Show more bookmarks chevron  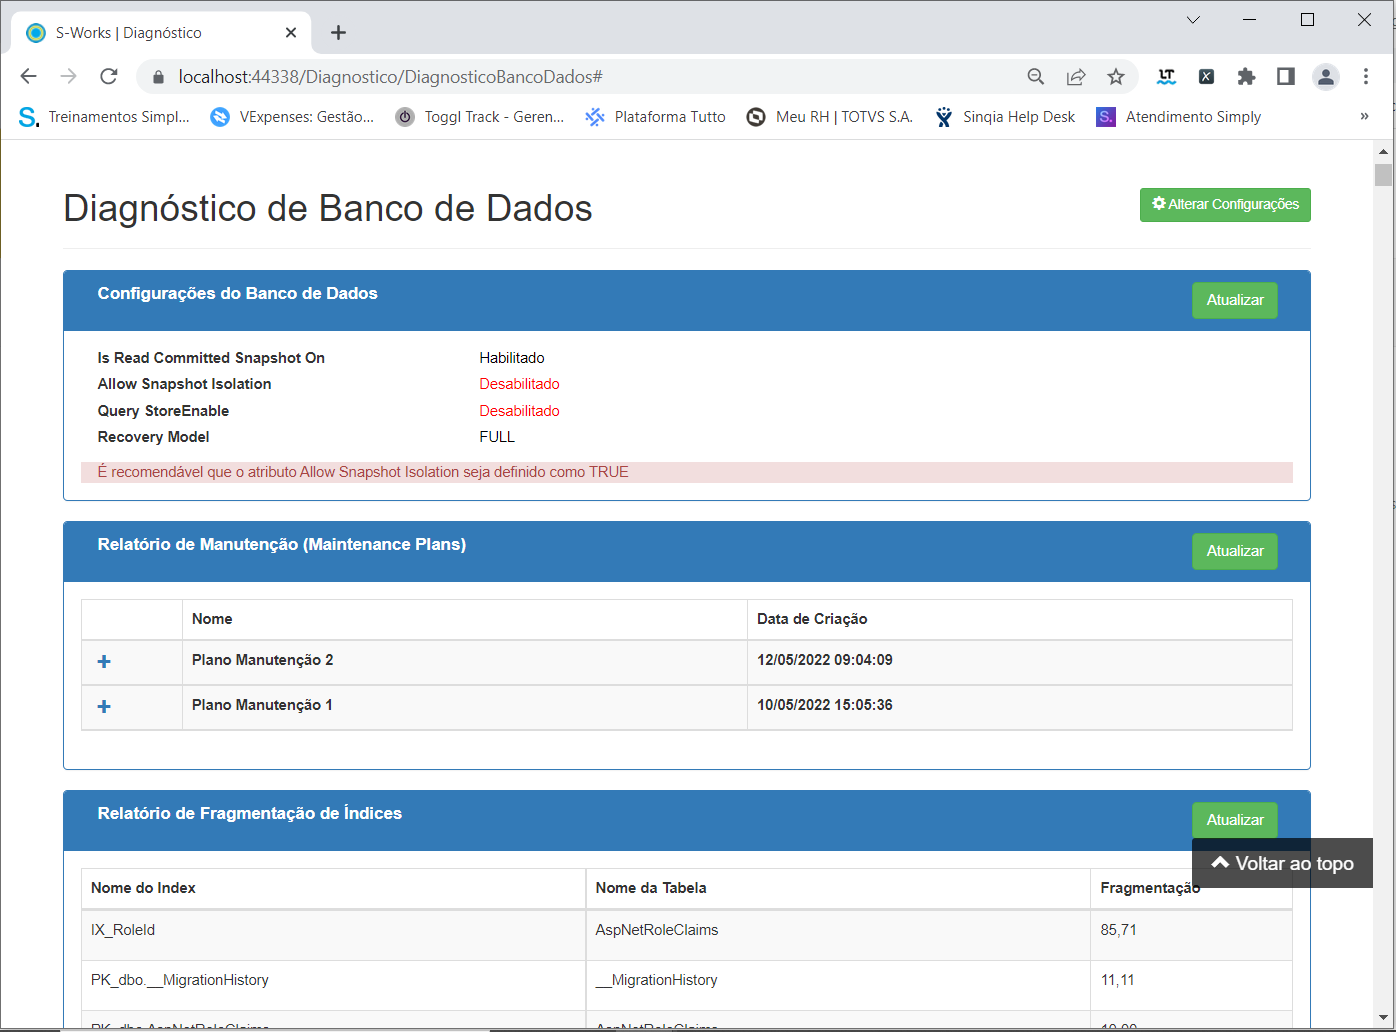pos(1364,117)
